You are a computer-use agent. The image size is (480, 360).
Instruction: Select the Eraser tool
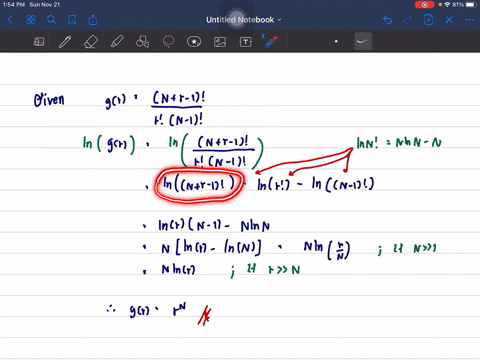(91, 42)
